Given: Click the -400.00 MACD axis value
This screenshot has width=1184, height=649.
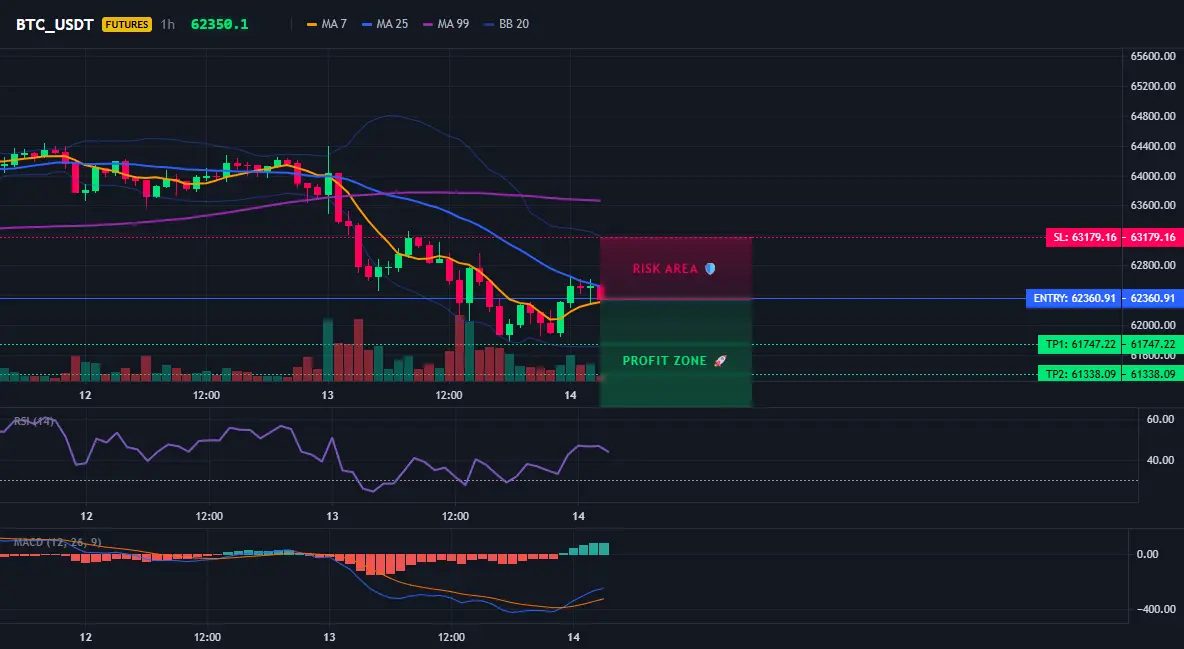Looking at the screenshot, I should click(1157, 610).
